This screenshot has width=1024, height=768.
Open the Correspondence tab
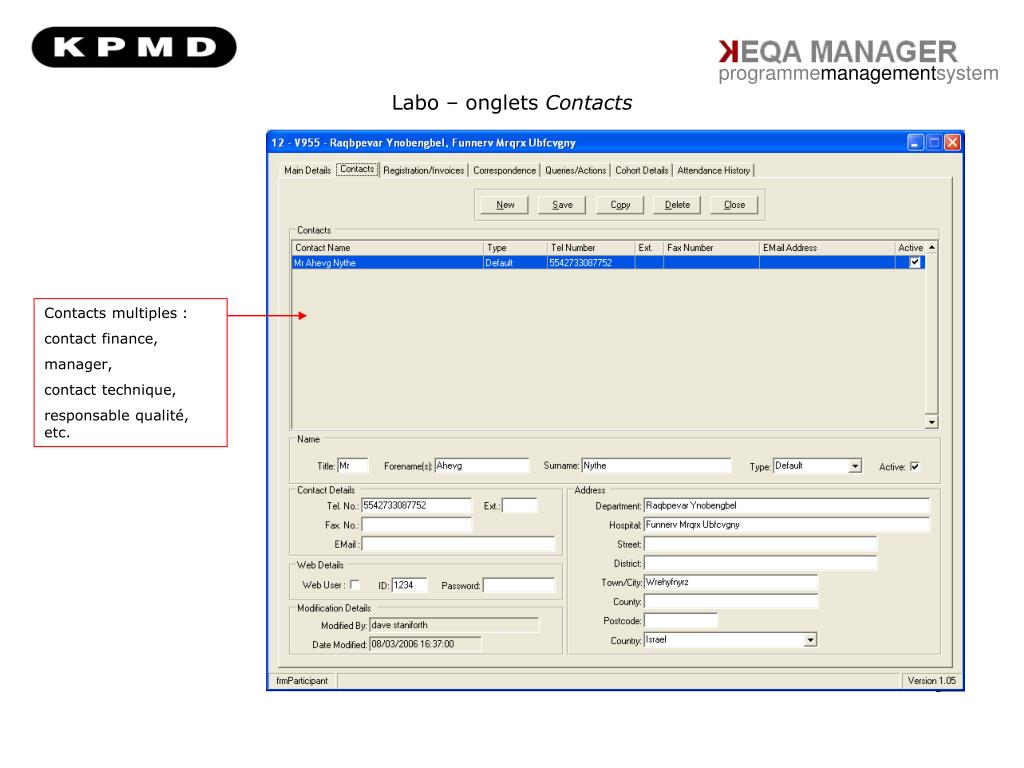tap(504, 170)
